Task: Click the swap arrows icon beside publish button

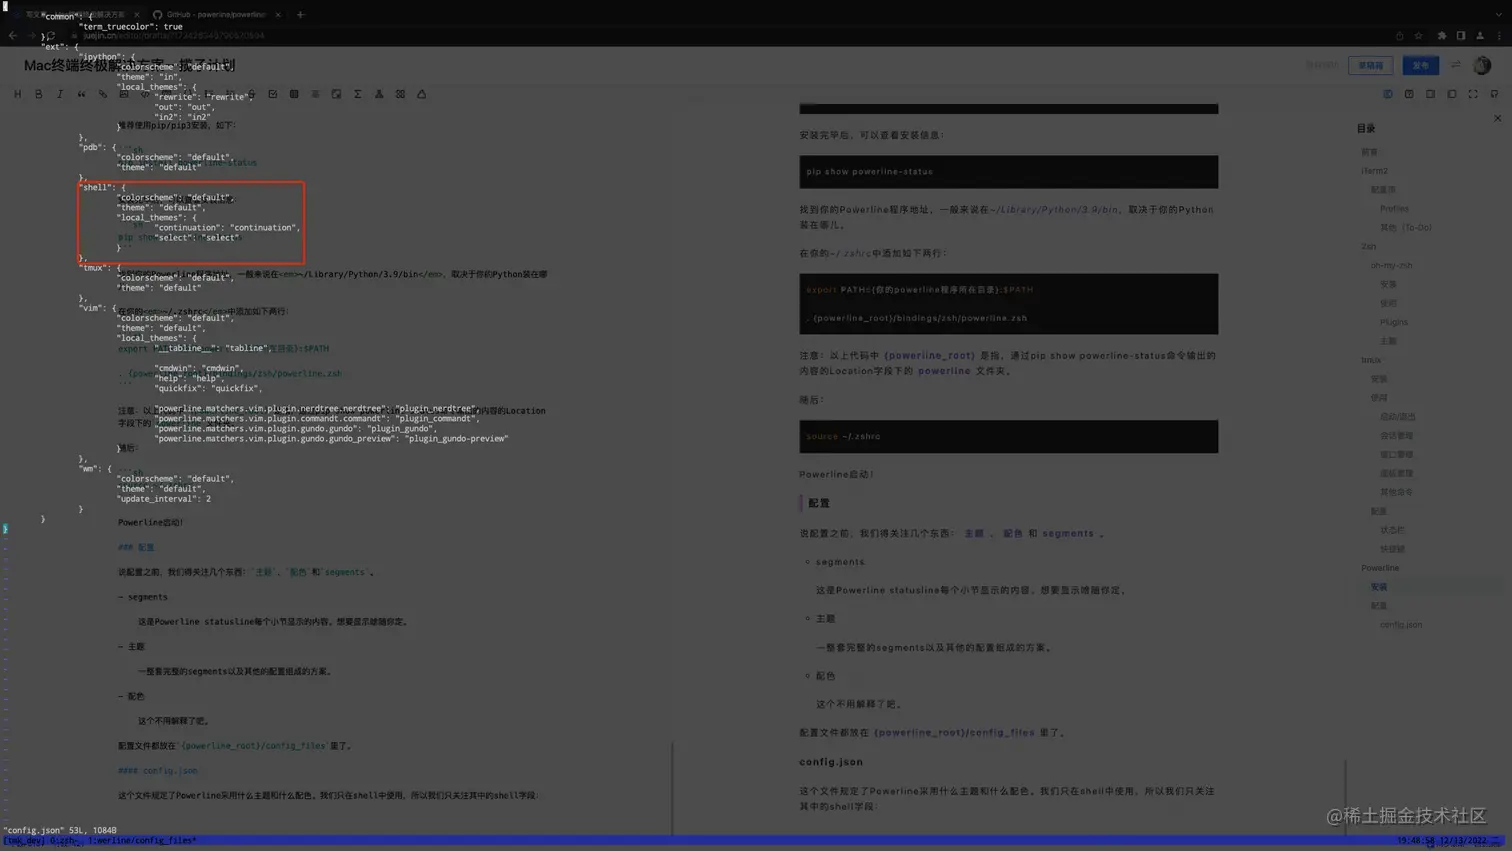Action: coord(1455,65)
